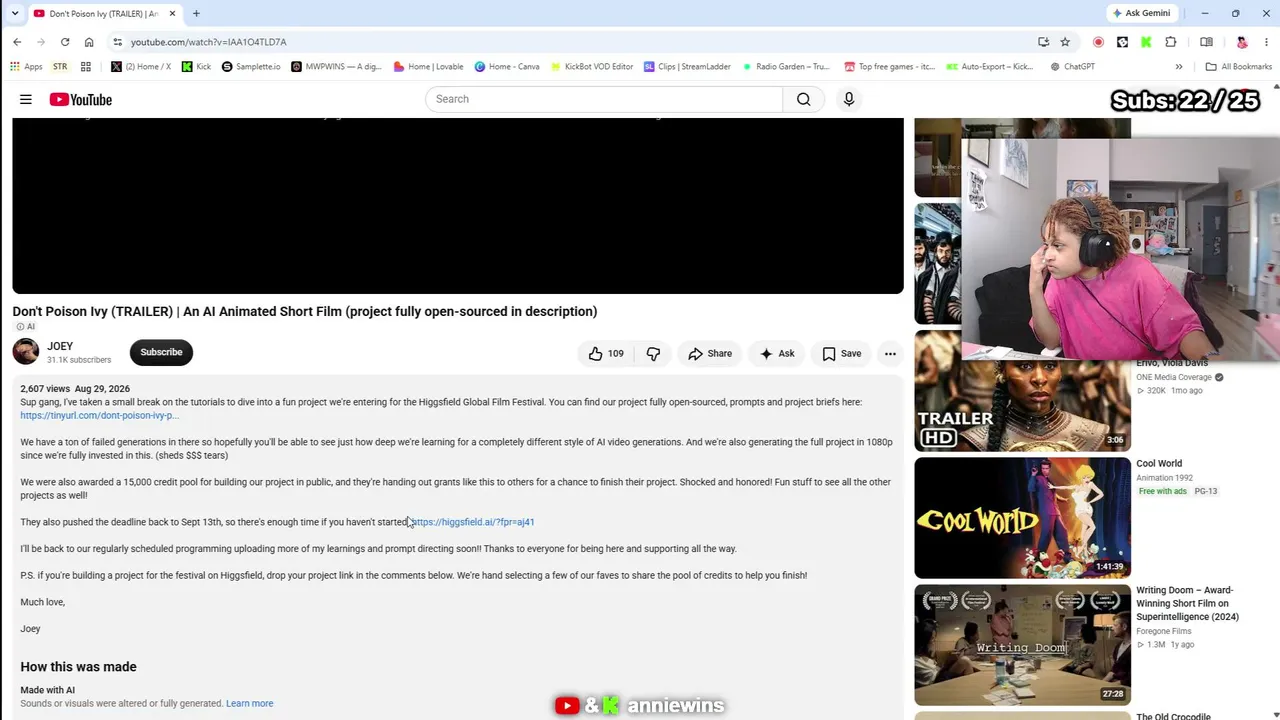Screen dimensions: 1280x720
Task: Open the Clips | StreamLadder bookmark
Action: coord(687,67)
